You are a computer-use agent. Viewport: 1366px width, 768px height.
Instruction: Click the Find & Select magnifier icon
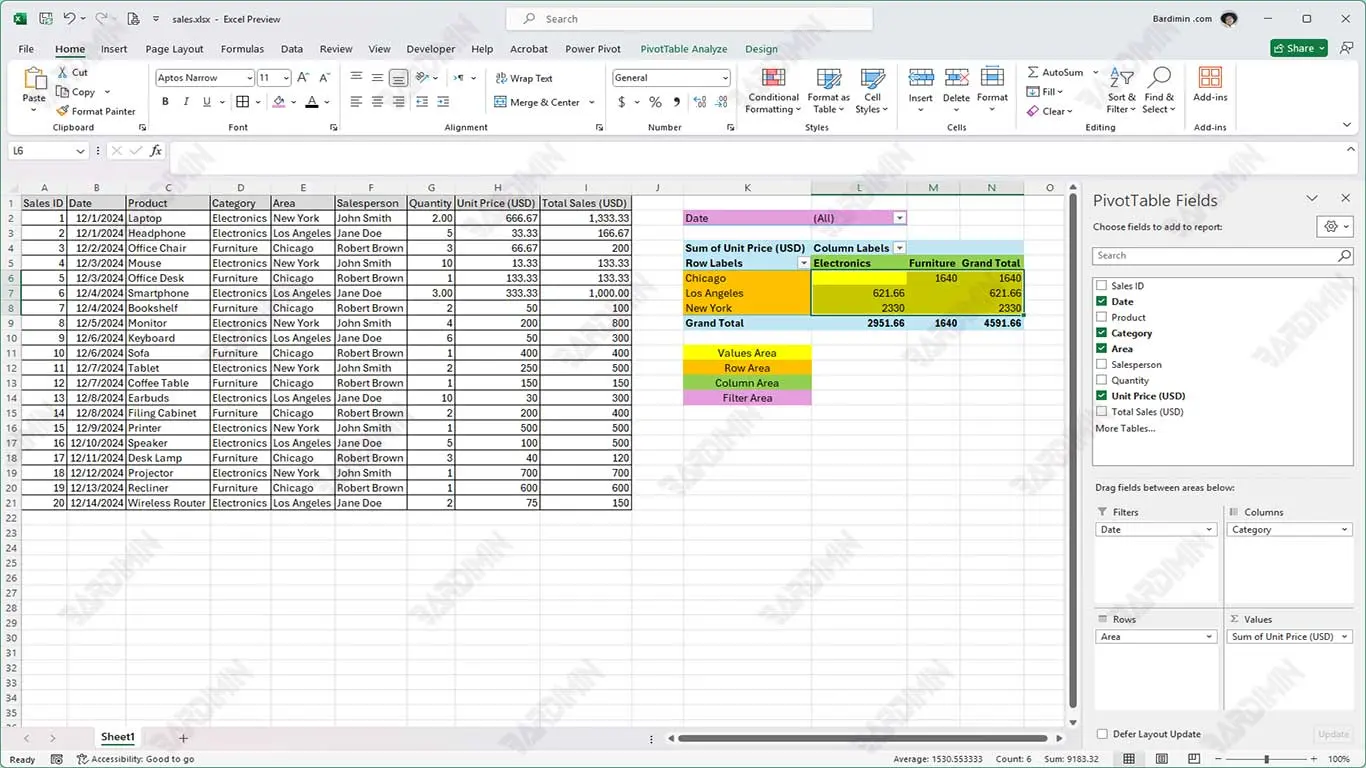1160,79
